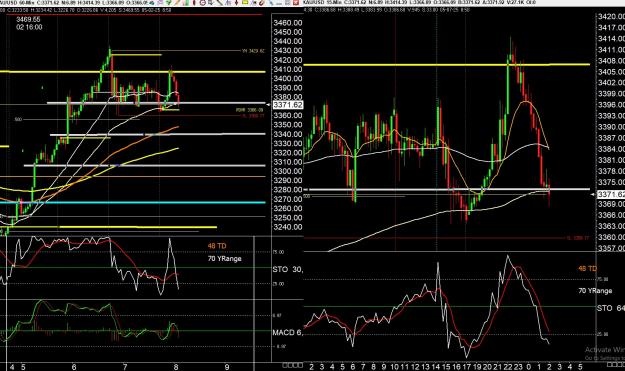Click the 3410.00 price label on left chart axis

coord(287,69)
